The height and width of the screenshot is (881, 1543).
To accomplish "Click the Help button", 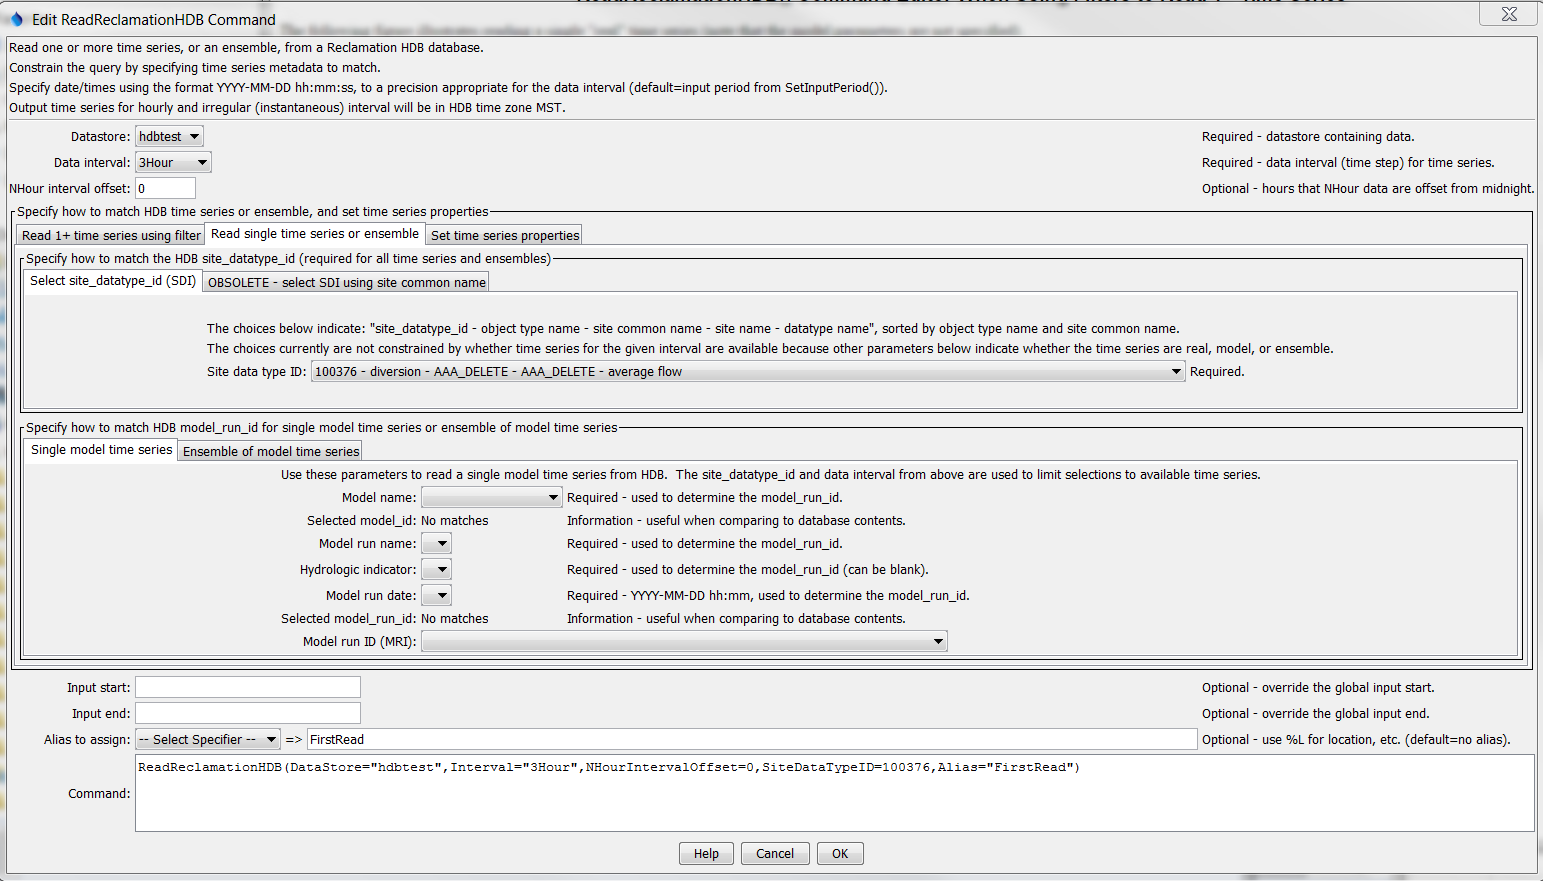I will point(706,853).
